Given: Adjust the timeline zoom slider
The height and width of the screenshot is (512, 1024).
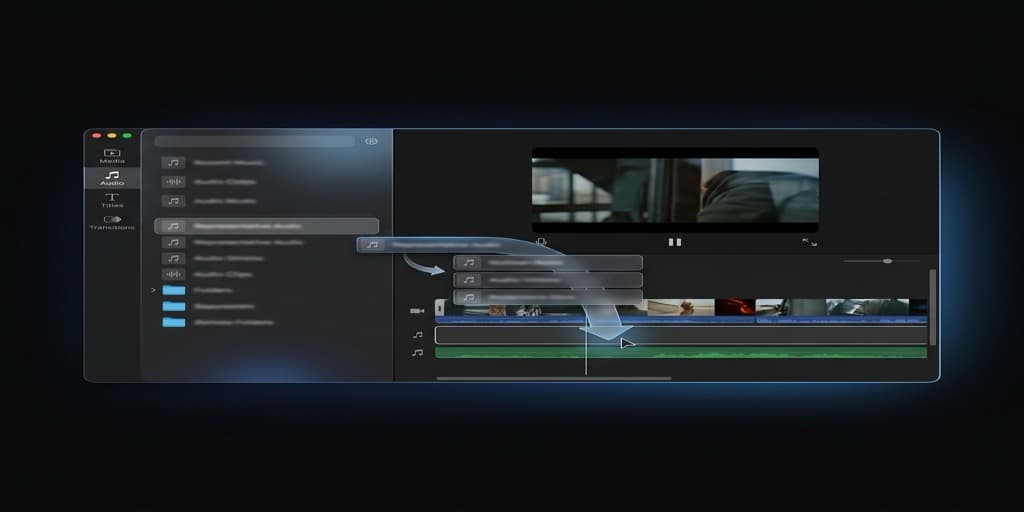Looking at the screenshot, I should click(x=881, y=261).
